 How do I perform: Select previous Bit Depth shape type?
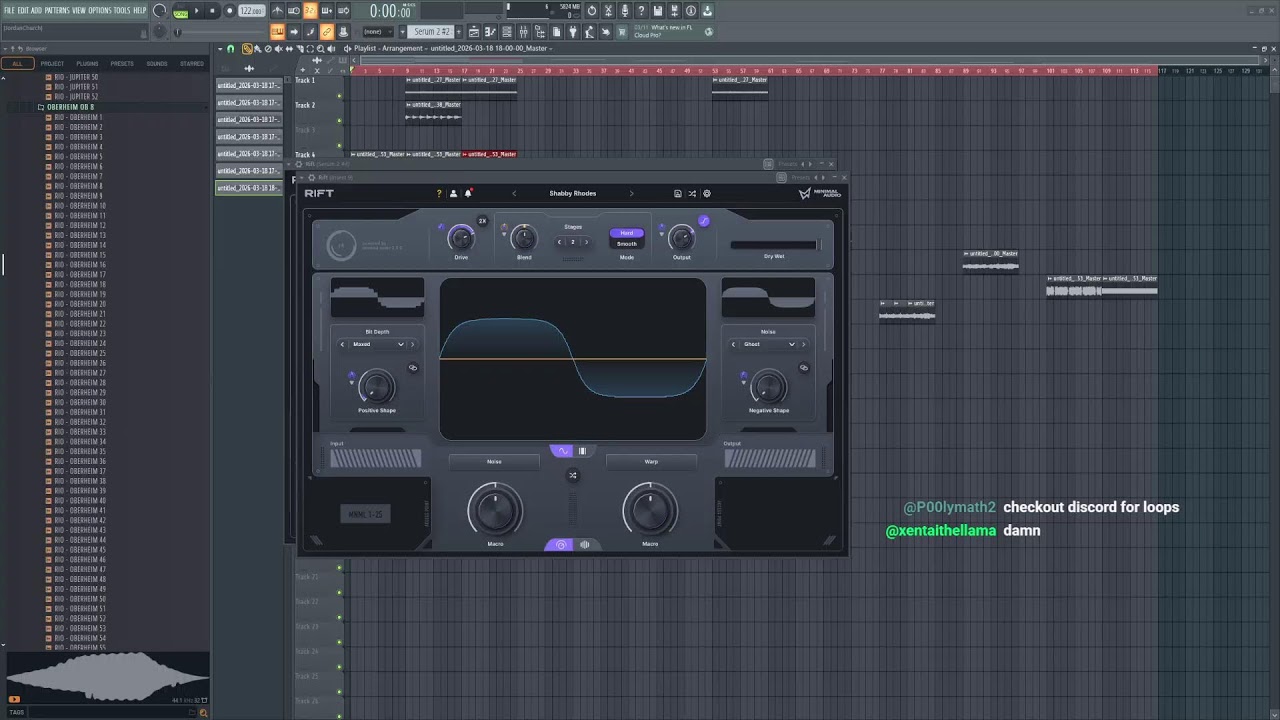tap(342, 344)
